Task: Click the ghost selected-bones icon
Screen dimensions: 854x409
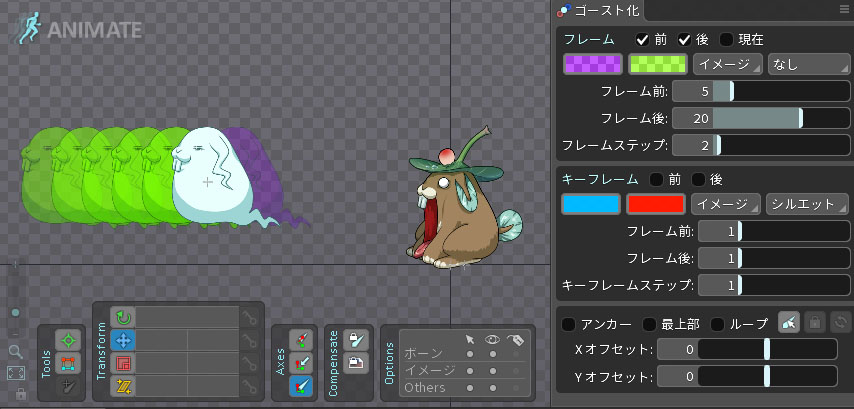Action: (790, 323)
